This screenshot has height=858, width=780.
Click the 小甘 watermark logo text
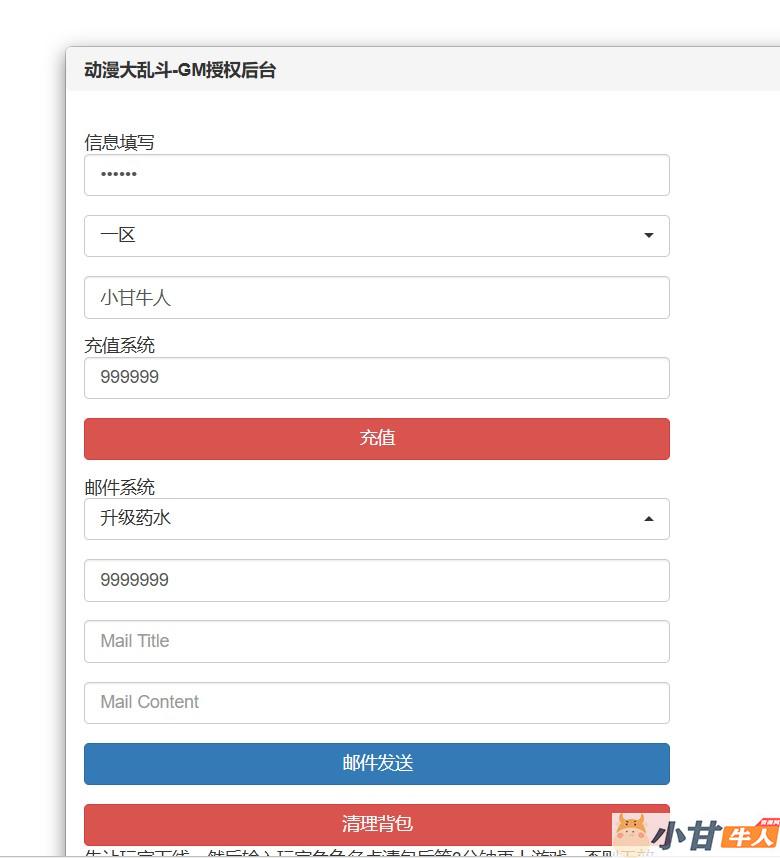click(686, 835)
